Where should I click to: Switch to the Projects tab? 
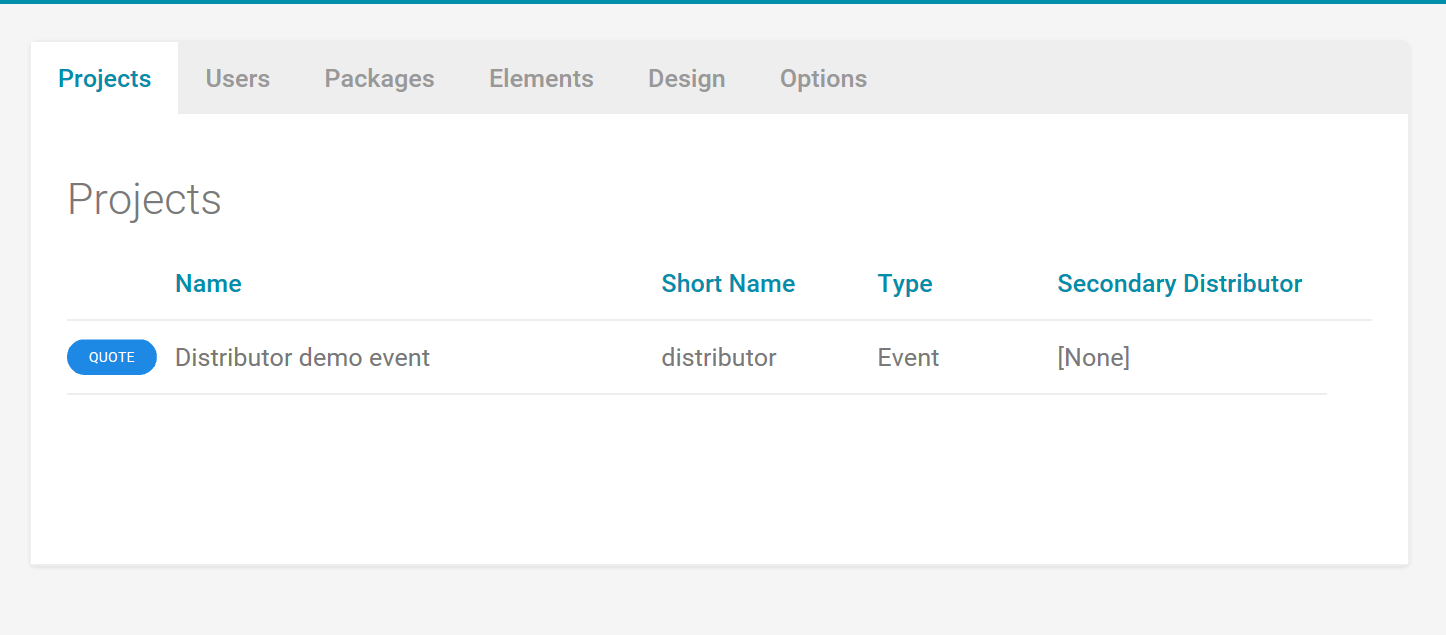(105, 78)
